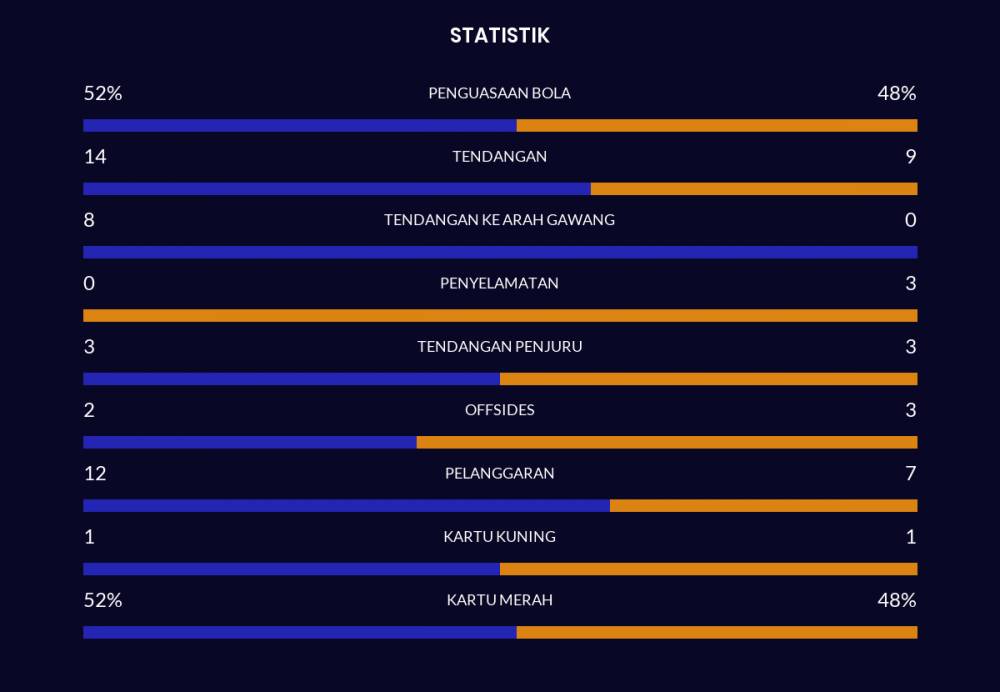Image resolution: width=1000 pixels, height=692 pixels.
Task: Click the blue TENDANGAN bar segment
Action: [x=336, y=189]
